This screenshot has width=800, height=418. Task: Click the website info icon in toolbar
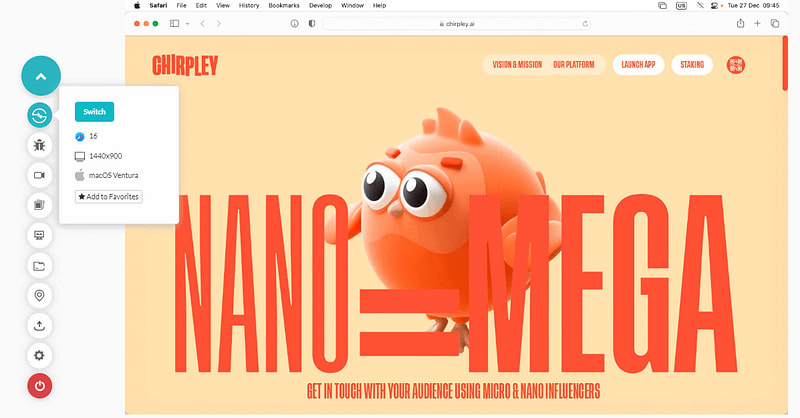click(294, 23)
